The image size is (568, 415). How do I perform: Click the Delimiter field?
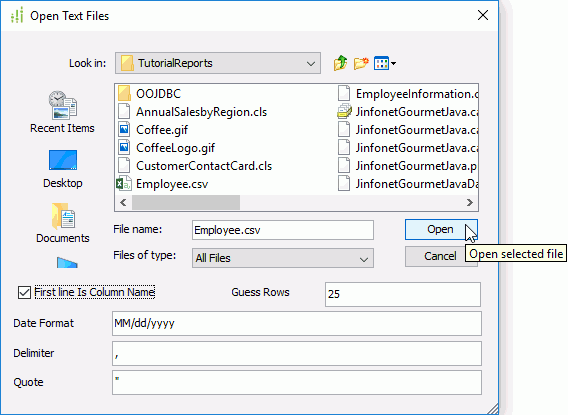point(297,353)
